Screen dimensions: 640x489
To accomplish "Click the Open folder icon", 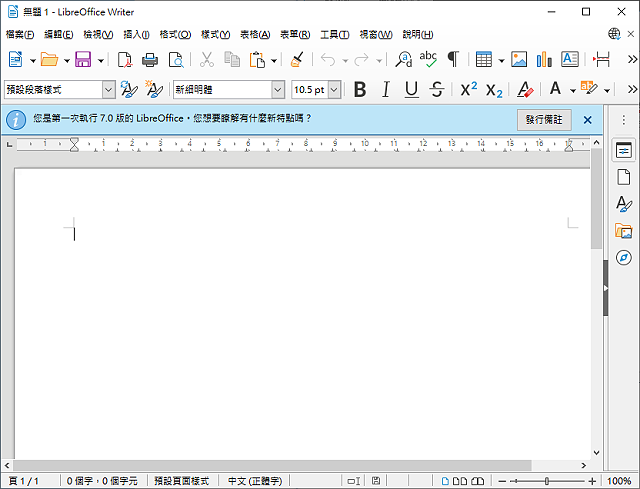I will pos(49,60).
